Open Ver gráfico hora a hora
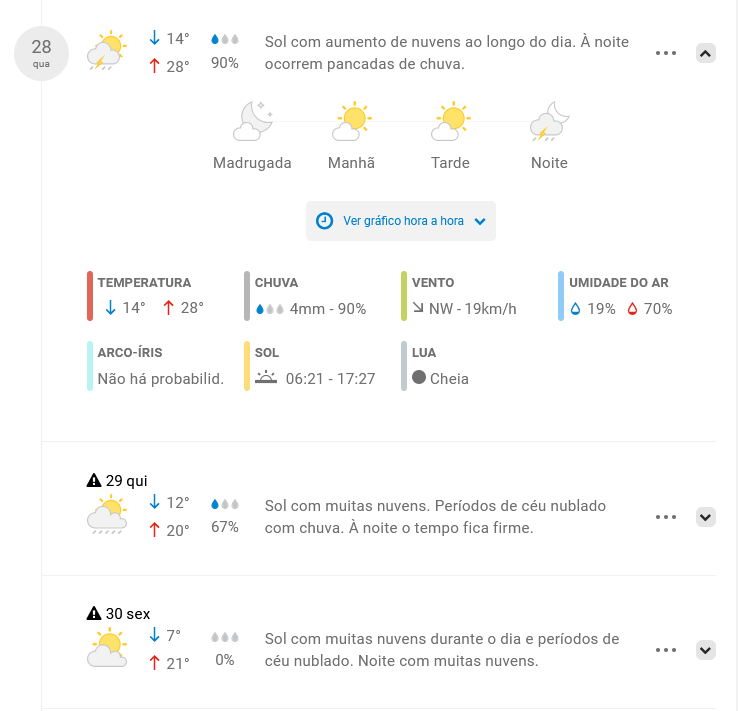Screen dimensions: 738x711 point(401,221)
